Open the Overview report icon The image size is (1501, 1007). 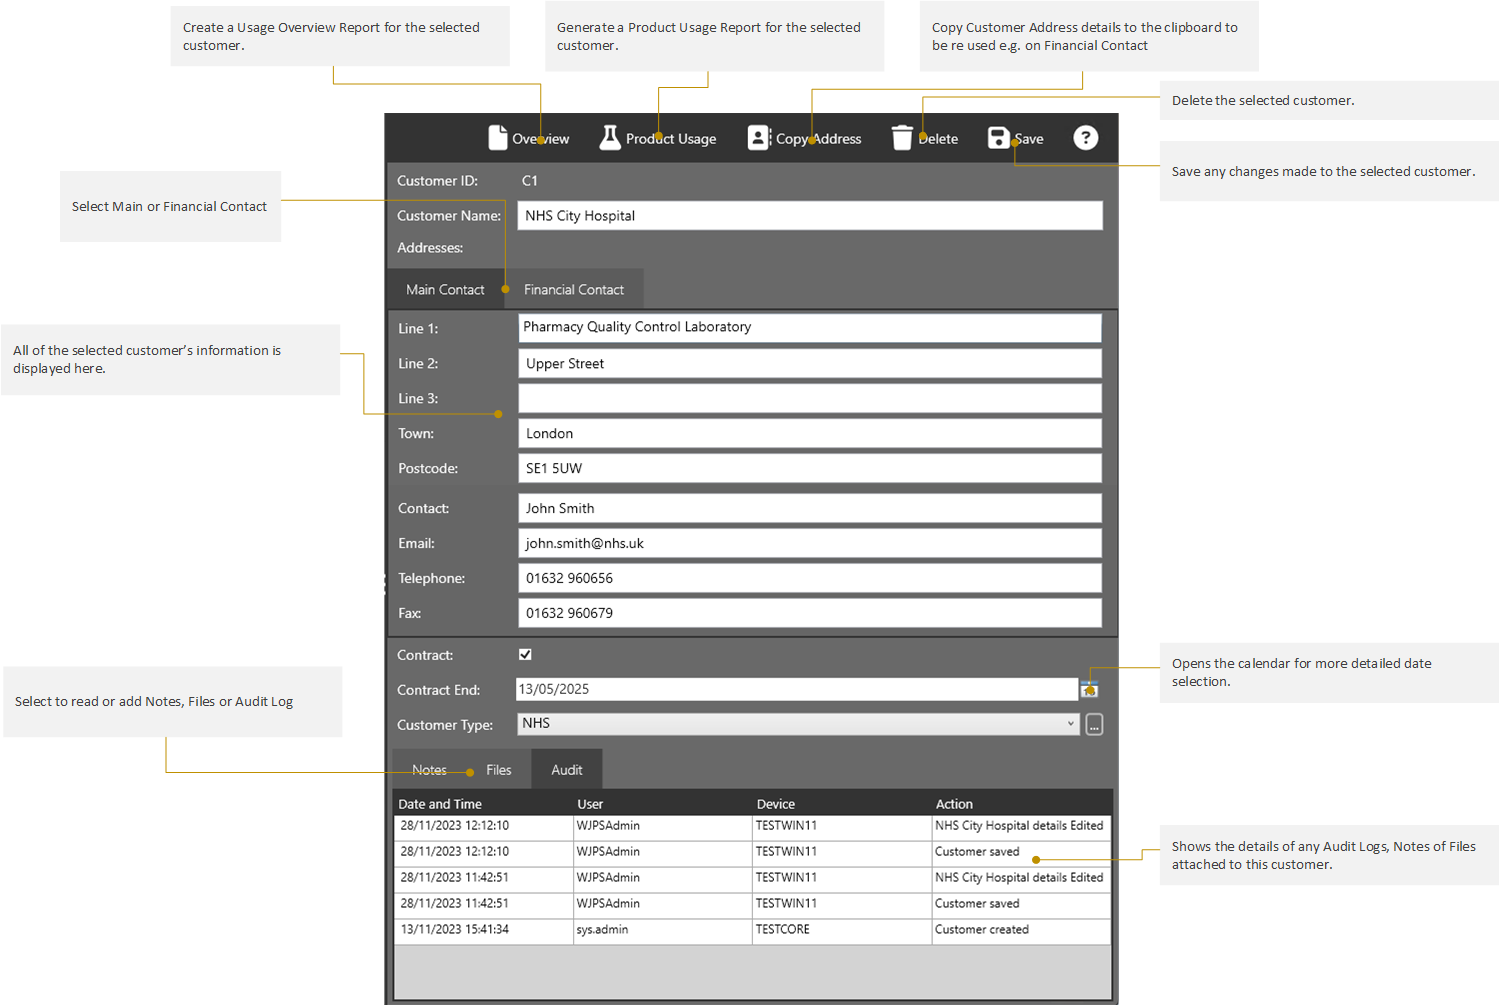tap(497, 138)
